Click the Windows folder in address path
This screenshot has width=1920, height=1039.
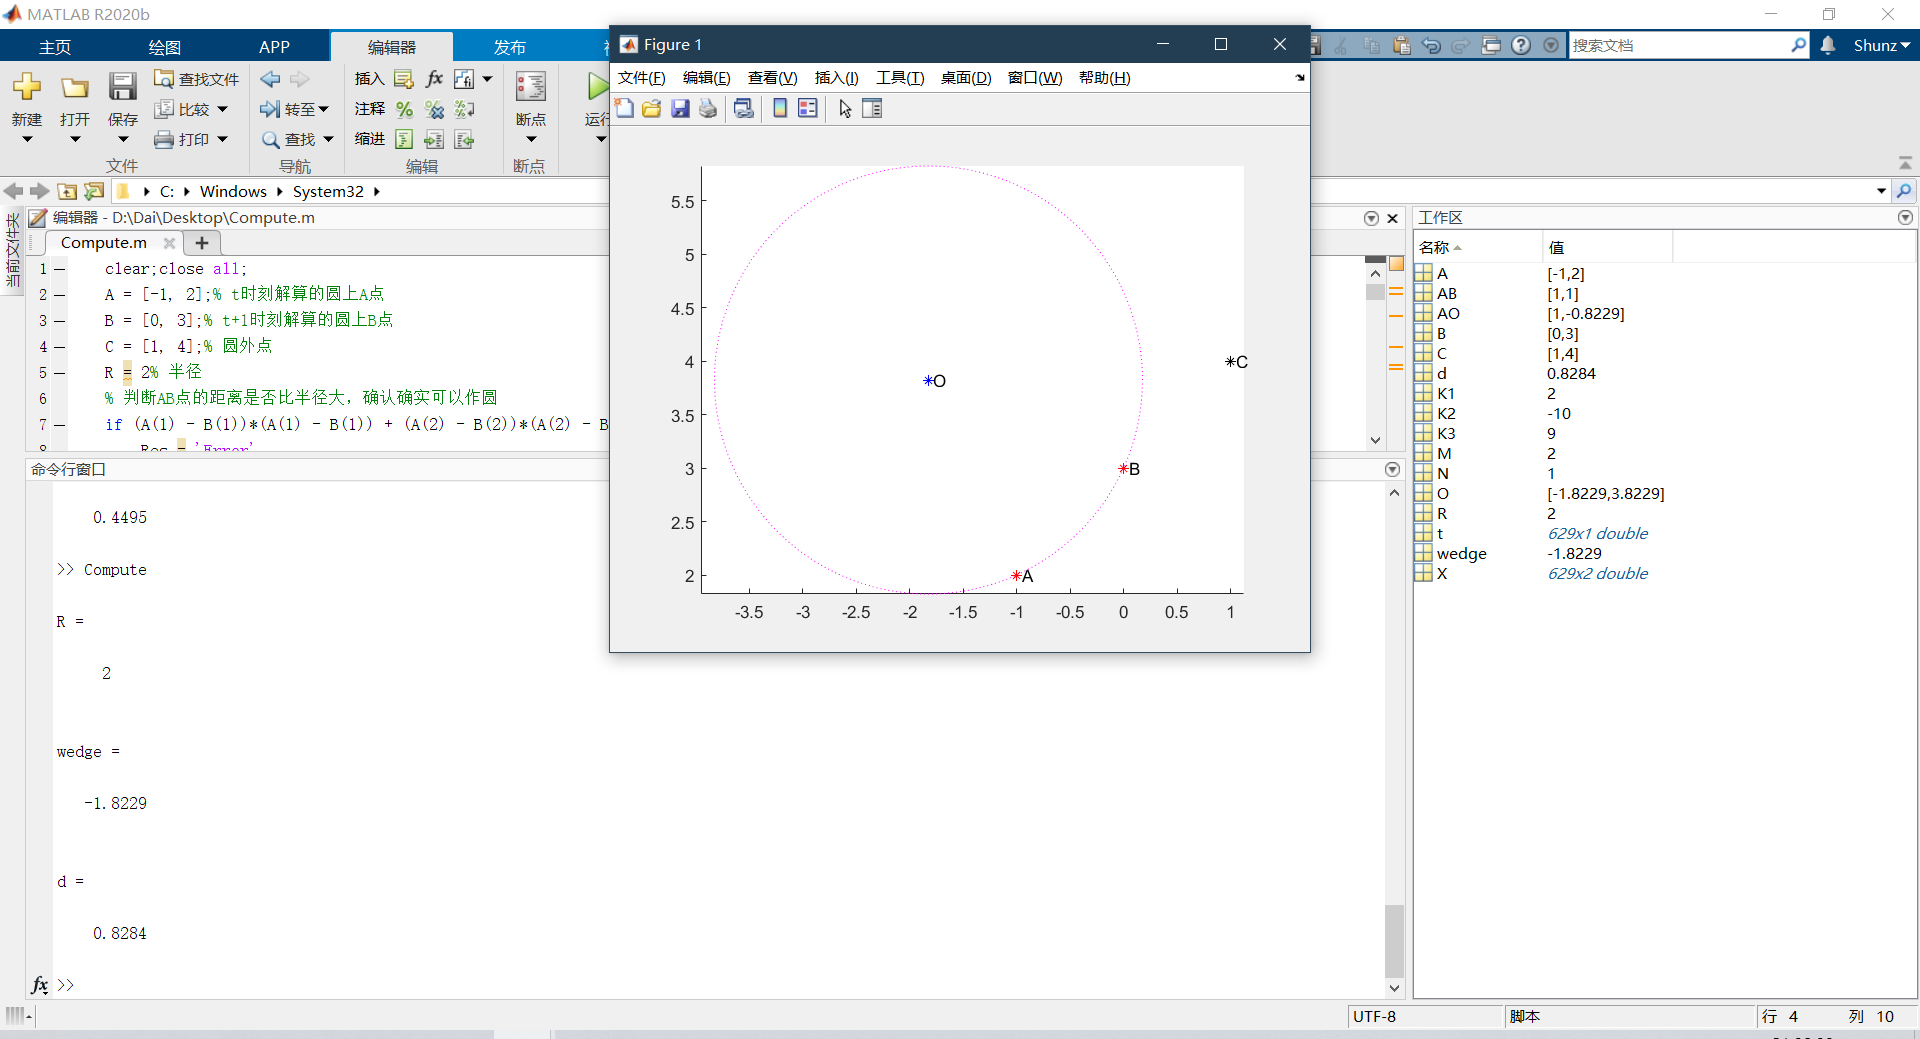tap(233, 191)
